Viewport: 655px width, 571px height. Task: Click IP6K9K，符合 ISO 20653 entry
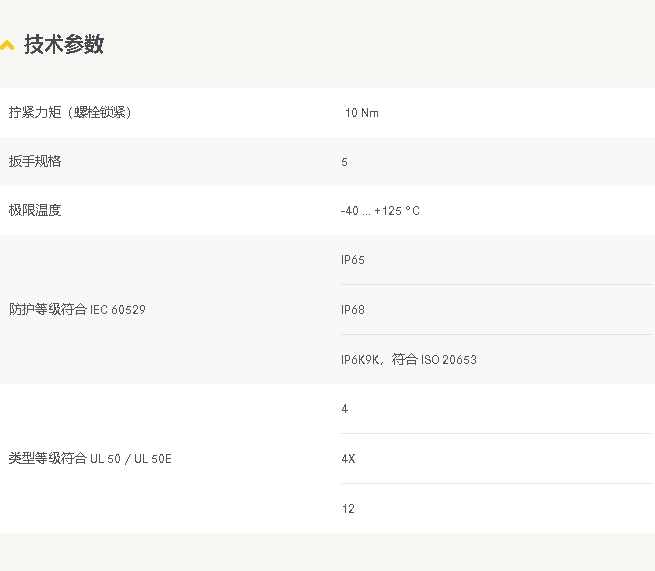click(409, 359)
